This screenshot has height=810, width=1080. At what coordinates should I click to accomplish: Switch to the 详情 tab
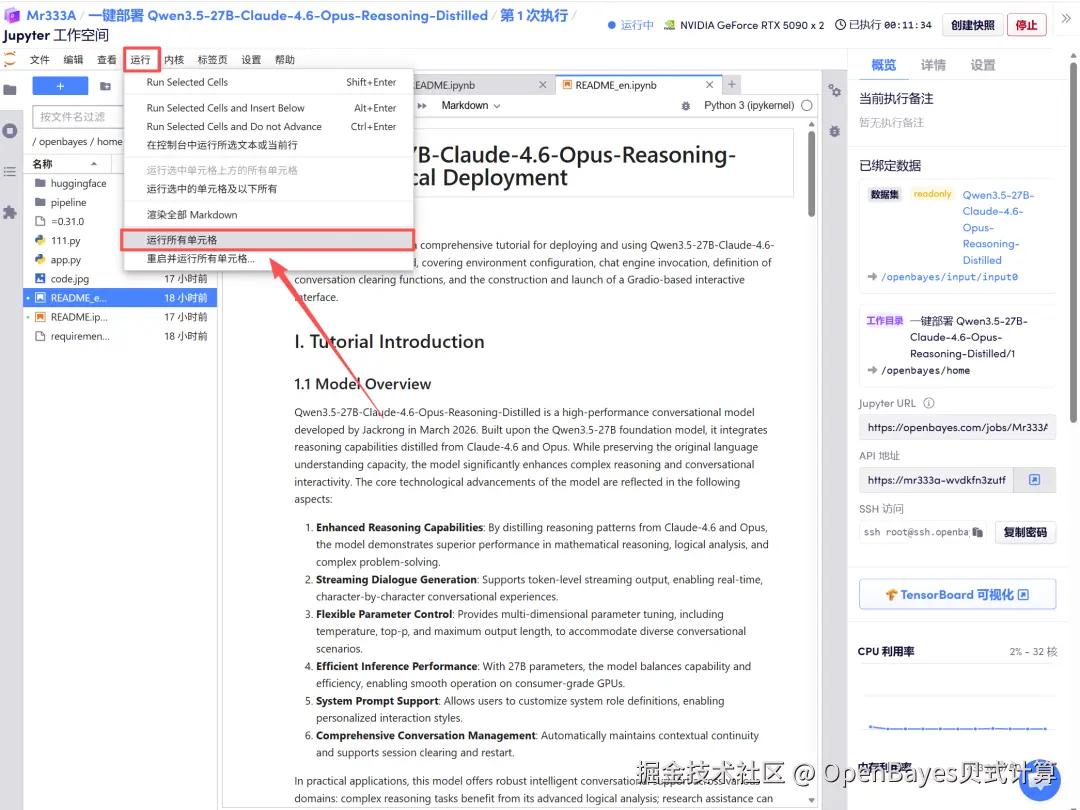click(x=933, y=65)
